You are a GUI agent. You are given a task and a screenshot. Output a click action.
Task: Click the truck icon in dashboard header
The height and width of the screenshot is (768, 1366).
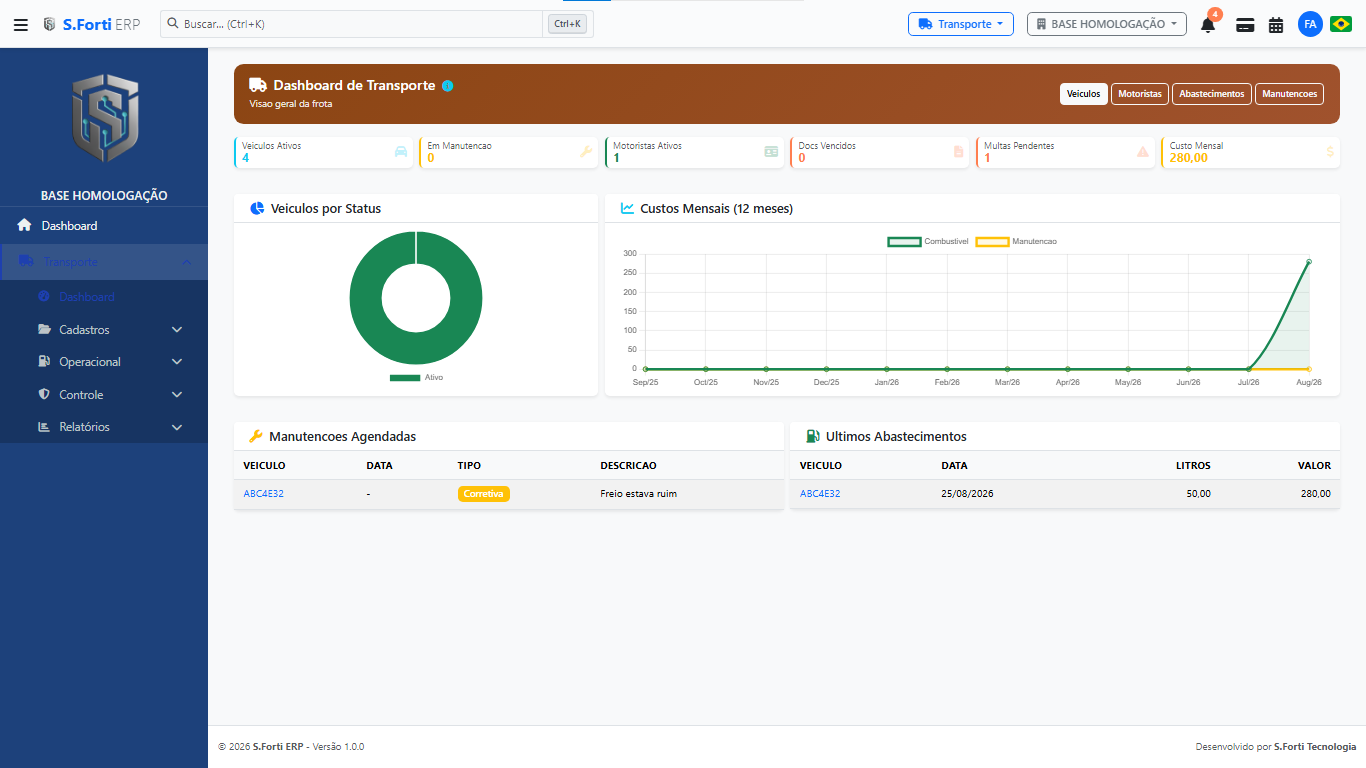click(x=258, y=85)
